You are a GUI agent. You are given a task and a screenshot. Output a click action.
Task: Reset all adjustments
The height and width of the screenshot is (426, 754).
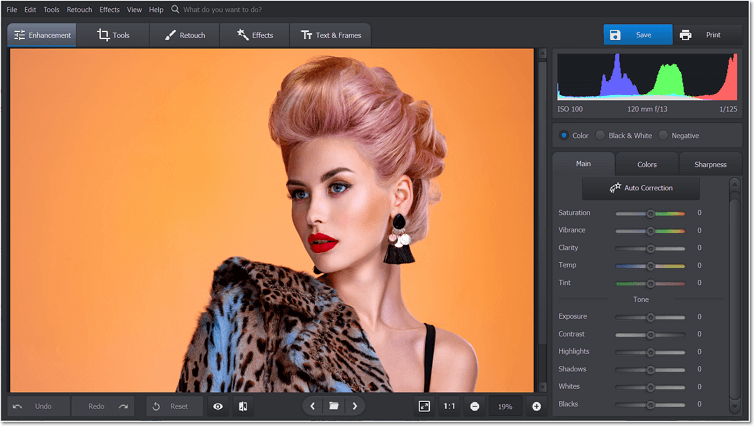click(174, 406)
